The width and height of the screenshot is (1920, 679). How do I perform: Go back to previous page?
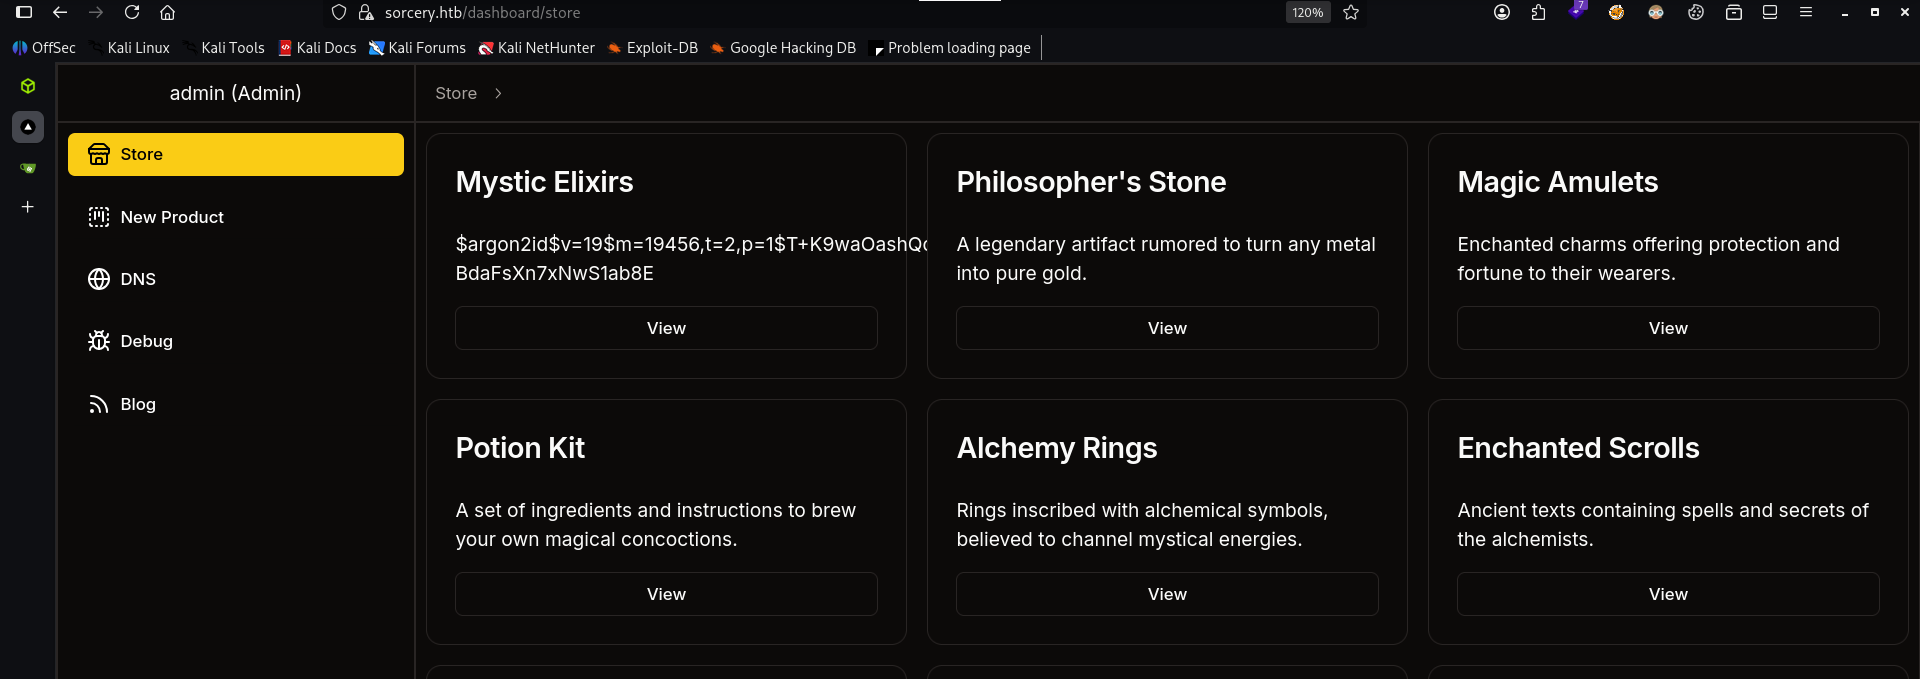click(x=60, y=12)
